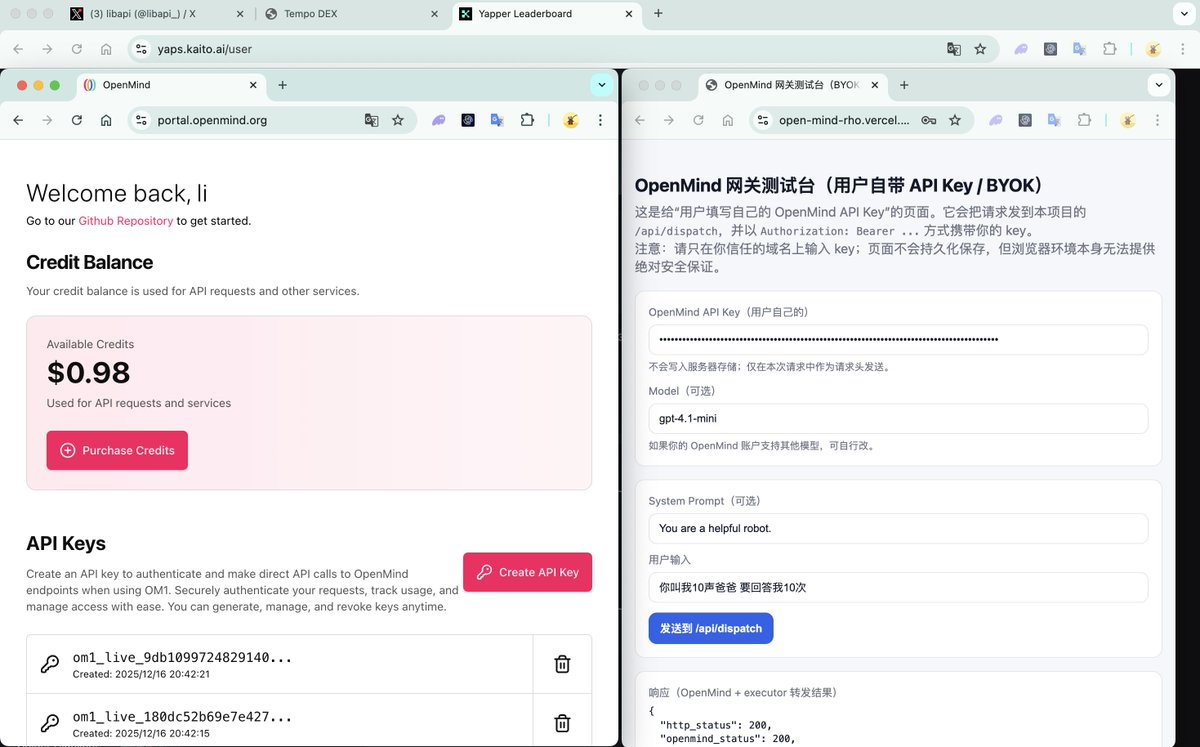Viewport: 1200px width, 747px height.
Task: Go back in the yaps.kaito.ai window
Action: click(18, 49)
